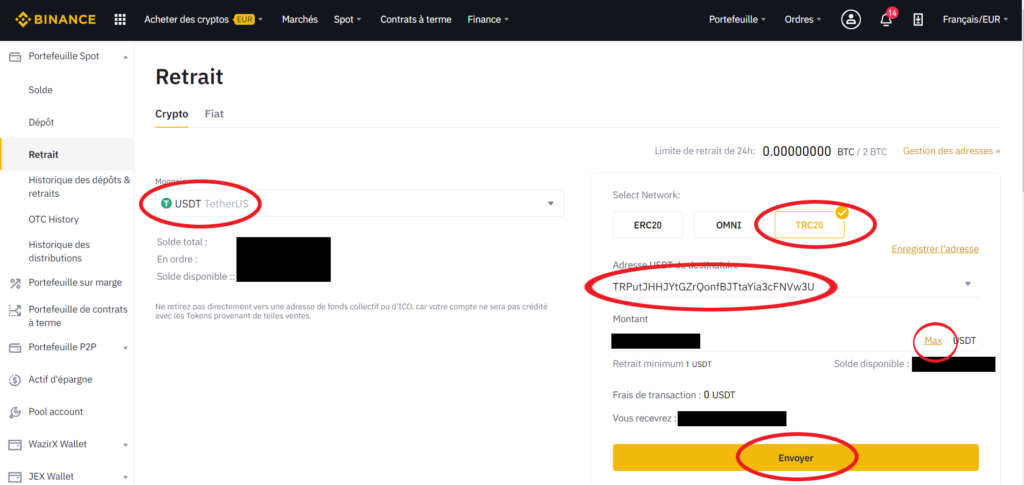Screen dimensions: 1024x485
Task: Click the Envoyer button
Action: [x=795, y=458]
